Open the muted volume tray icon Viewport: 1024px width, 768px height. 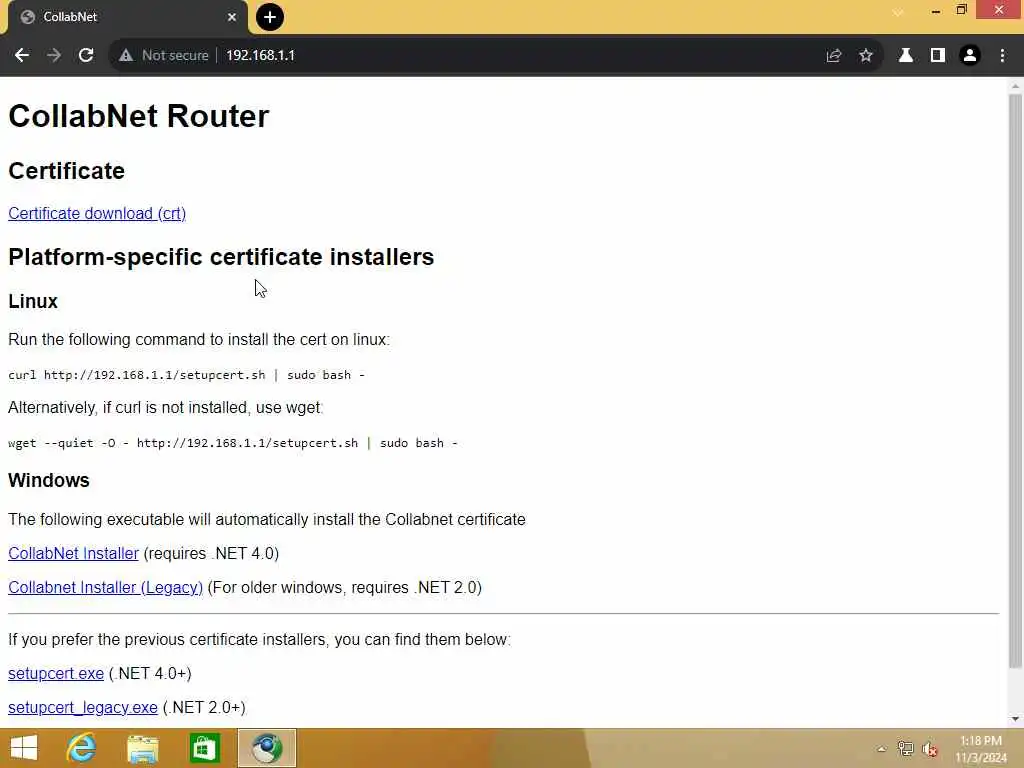point(929,749)
